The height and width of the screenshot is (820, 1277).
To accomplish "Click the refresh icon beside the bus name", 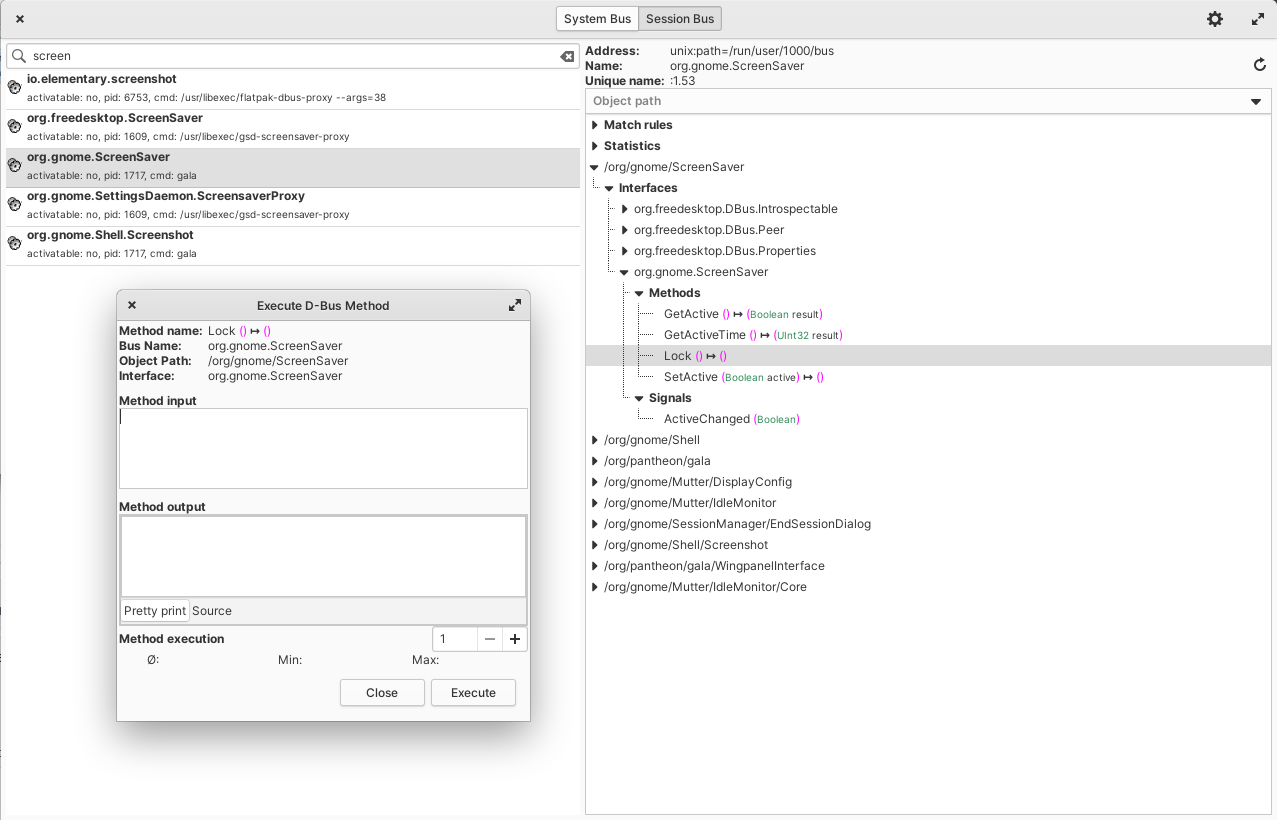I will (x=1260, y=65).
